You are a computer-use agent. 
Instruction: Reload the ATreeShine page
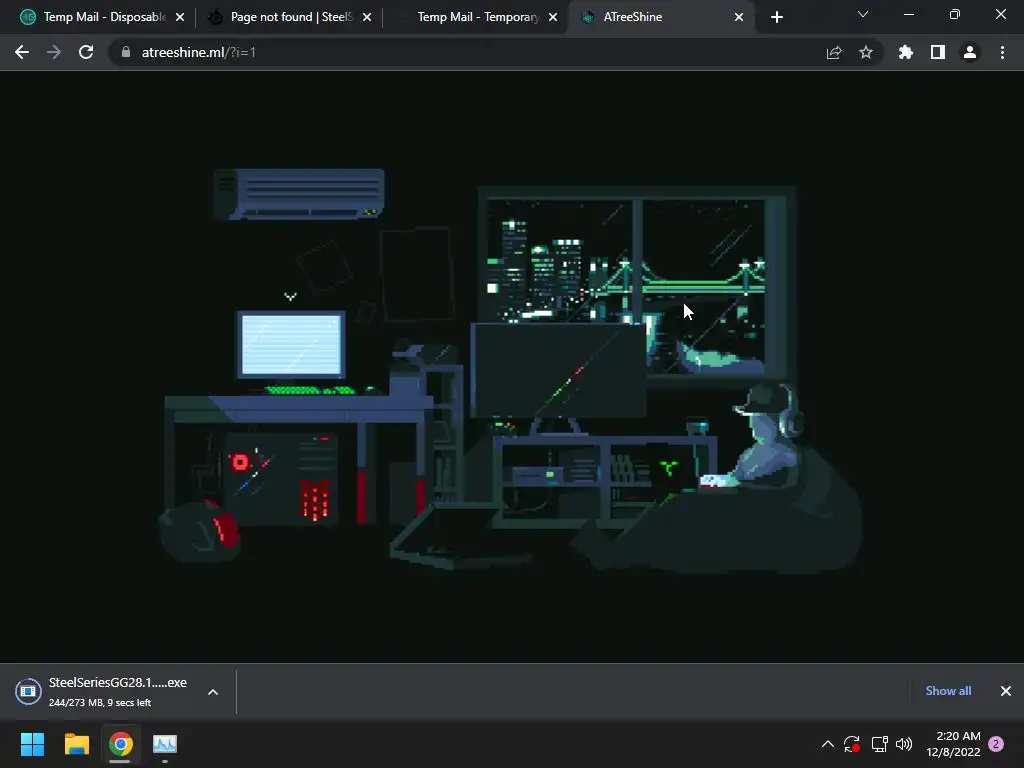click(86, 52)
